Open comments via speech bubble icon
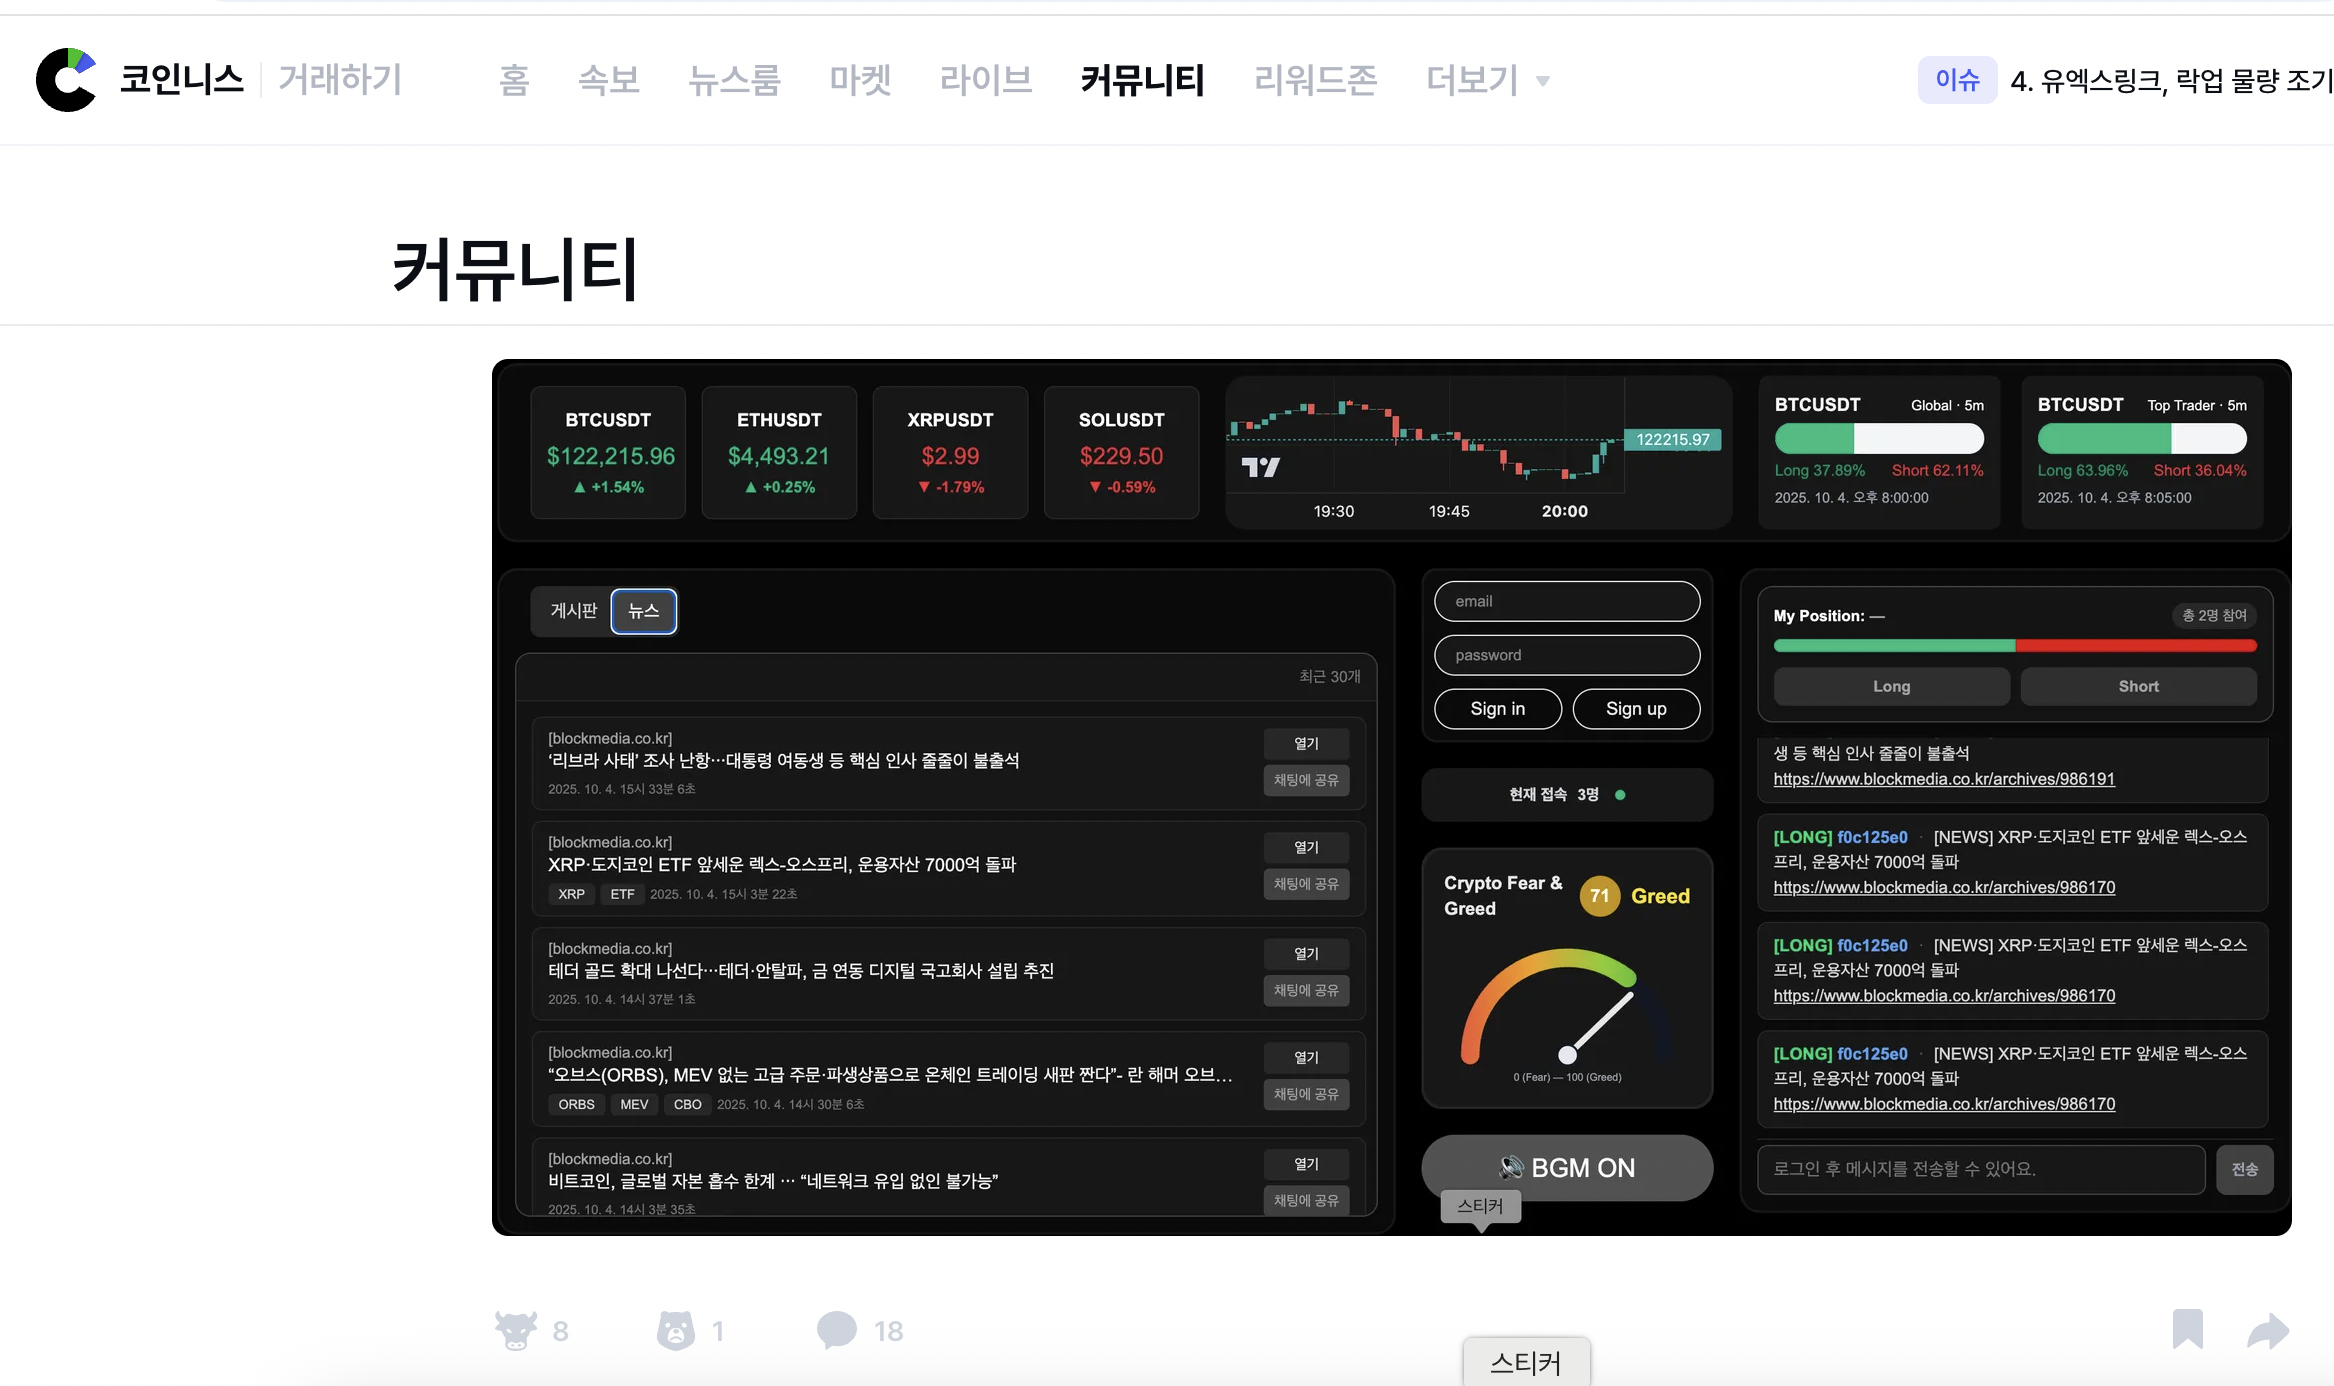Viewport: 2334px width, 1386px height. click(837, 1330)
